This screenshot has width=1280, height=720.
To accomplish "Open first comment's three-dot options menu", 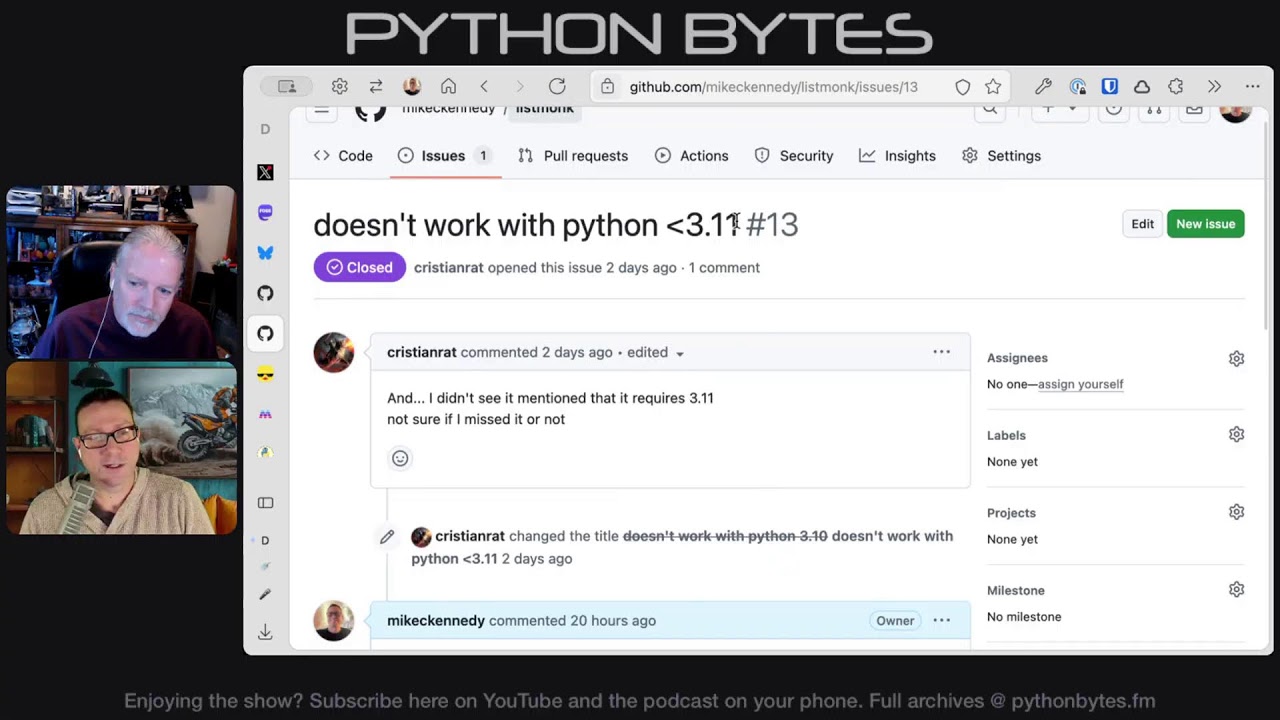I will pyautogui.click(x=941, y=352).
